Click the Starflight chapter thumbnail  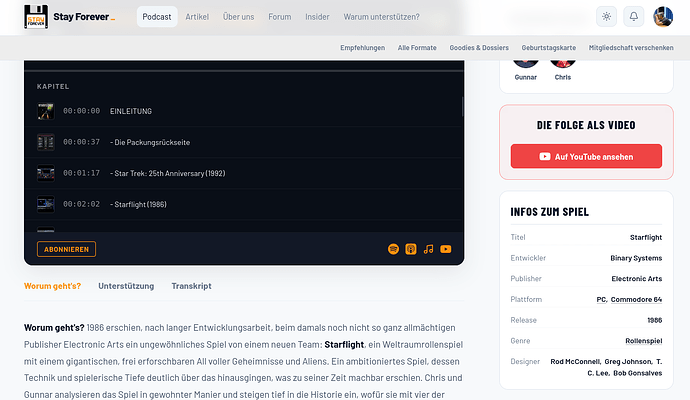click(46, 204)
